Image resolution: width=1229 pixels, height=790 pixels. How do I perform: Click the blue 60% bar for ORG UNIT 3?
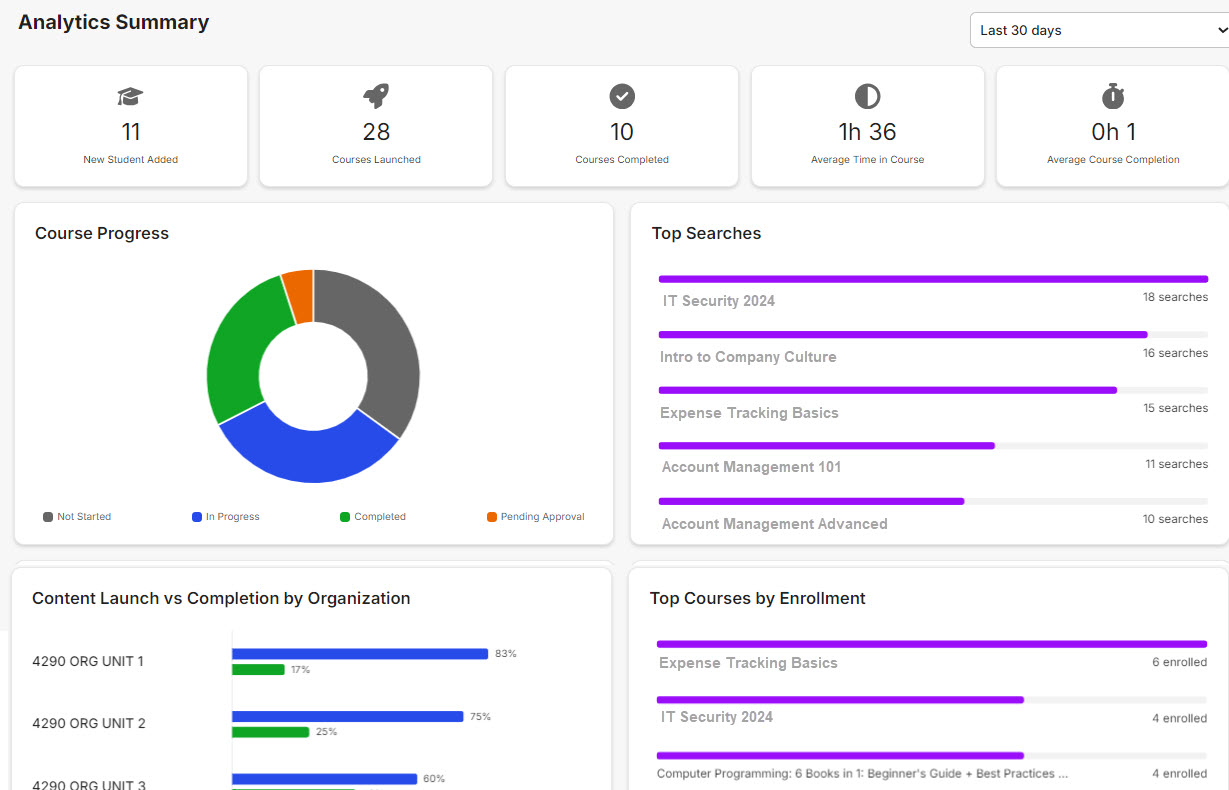pyautogui.click(x=324, y=778)
